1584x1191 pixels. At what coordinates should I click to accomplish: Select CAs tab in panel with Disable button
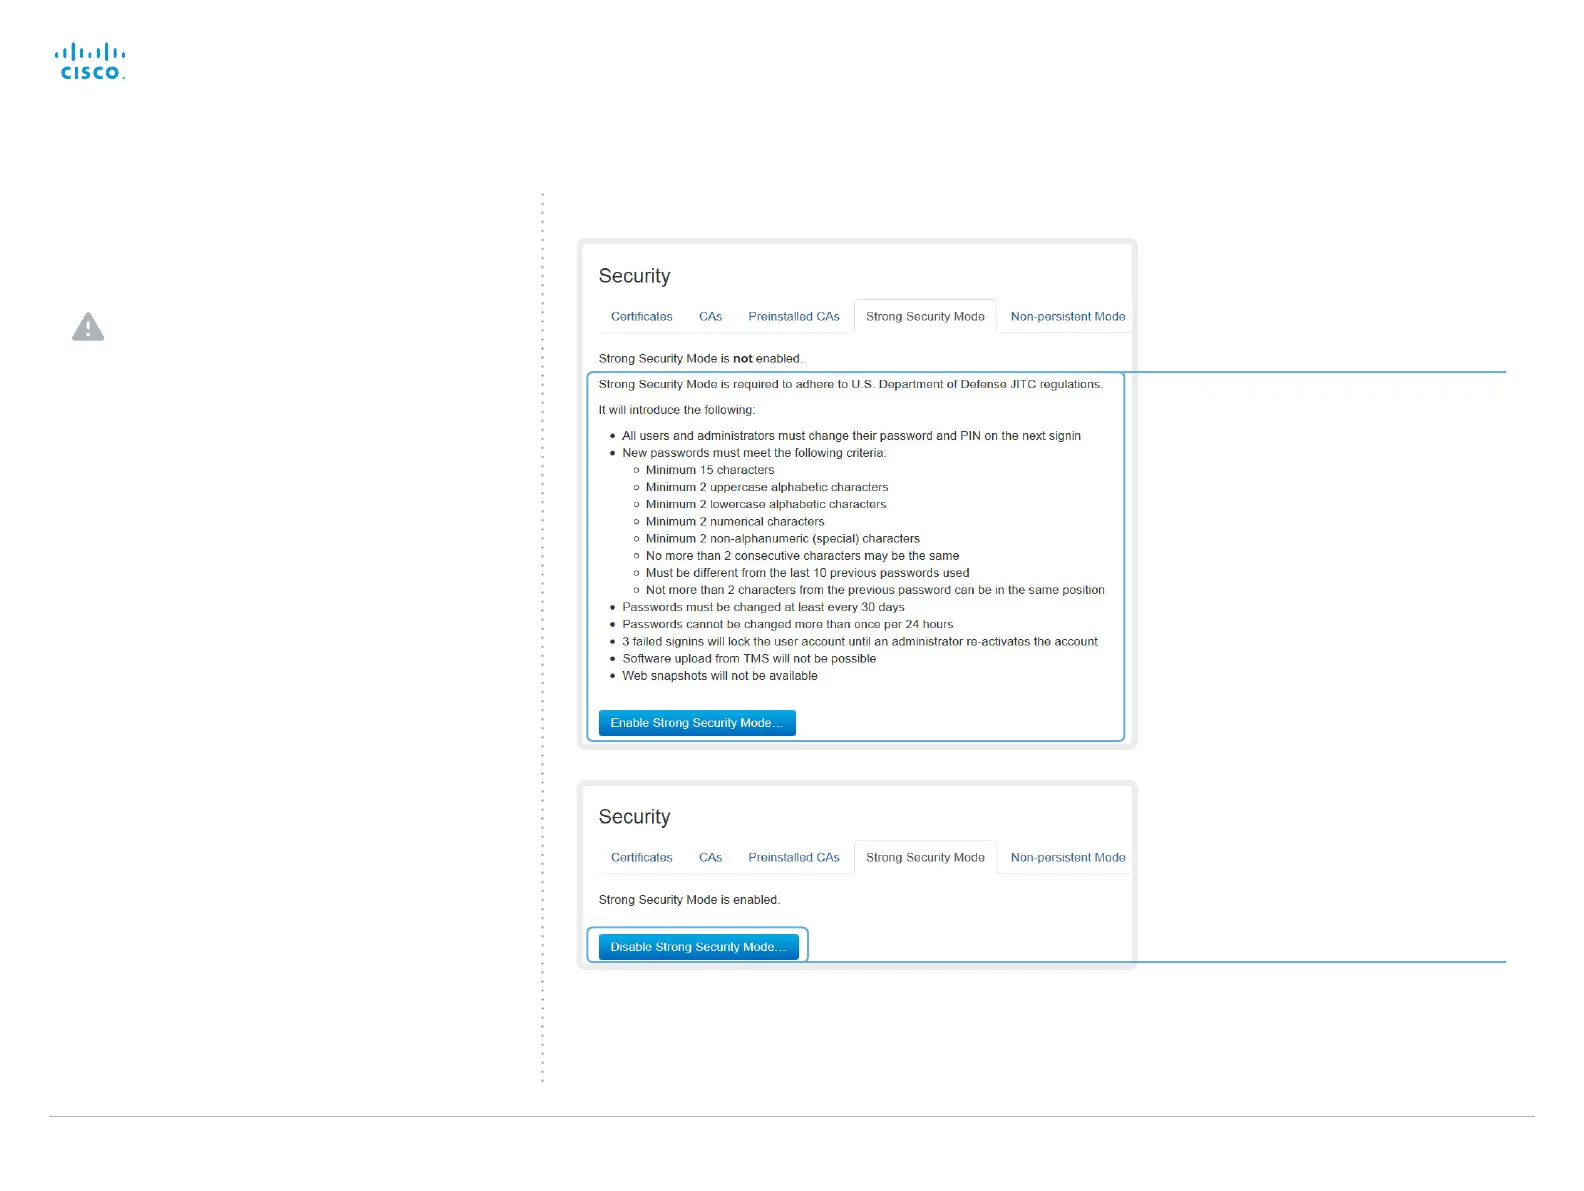point(710,858)
